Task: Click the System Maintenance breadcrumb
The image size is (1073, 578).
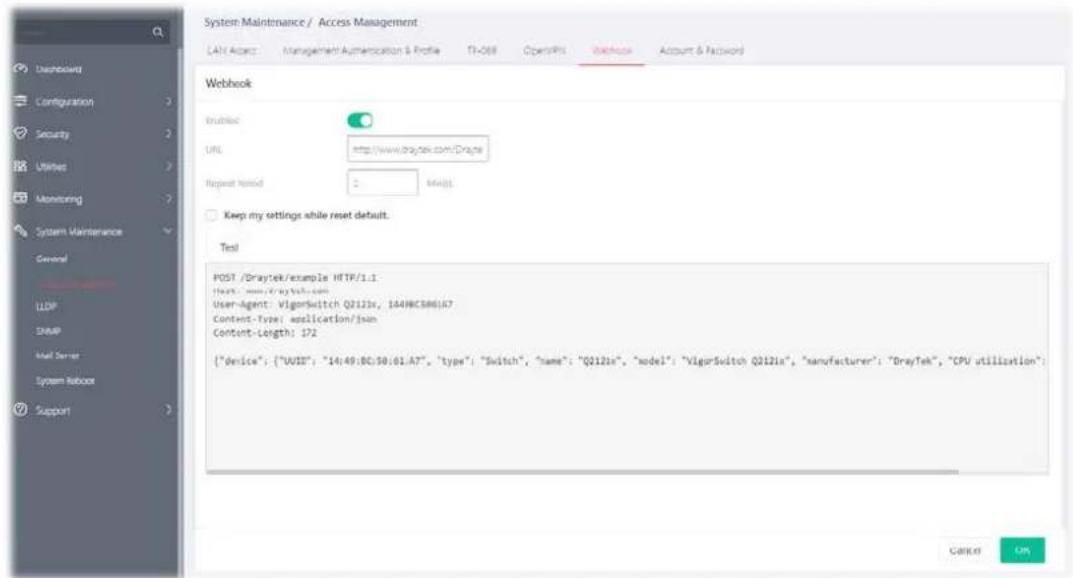Action: pyautogui.click(x=254, y=23)
